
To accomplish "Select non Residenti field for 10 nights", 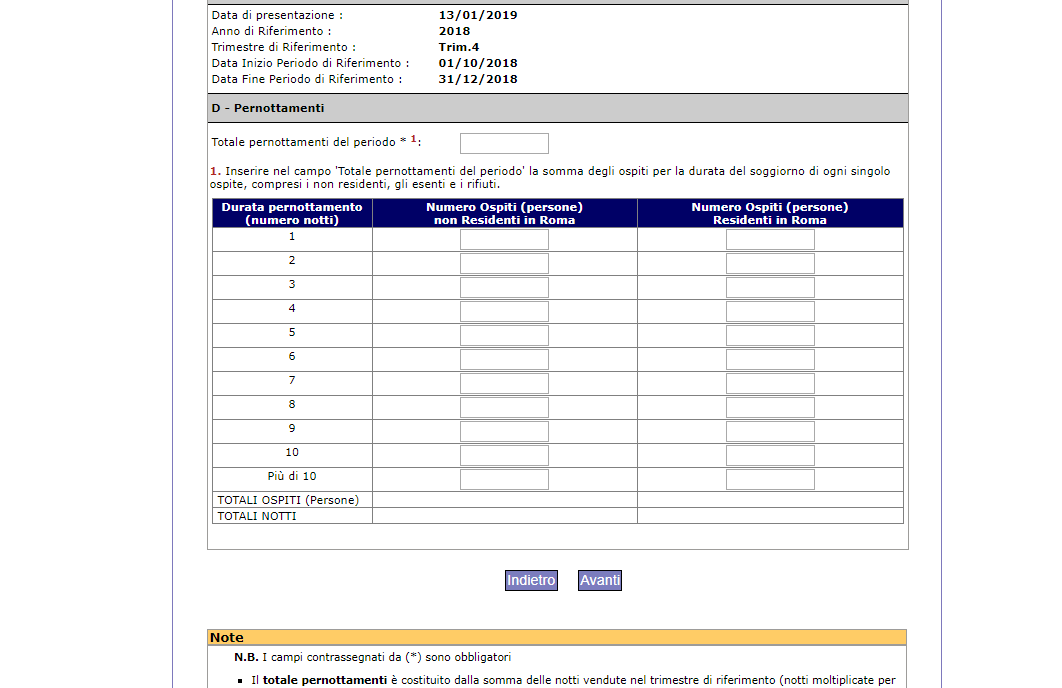I will click(504, 456).
